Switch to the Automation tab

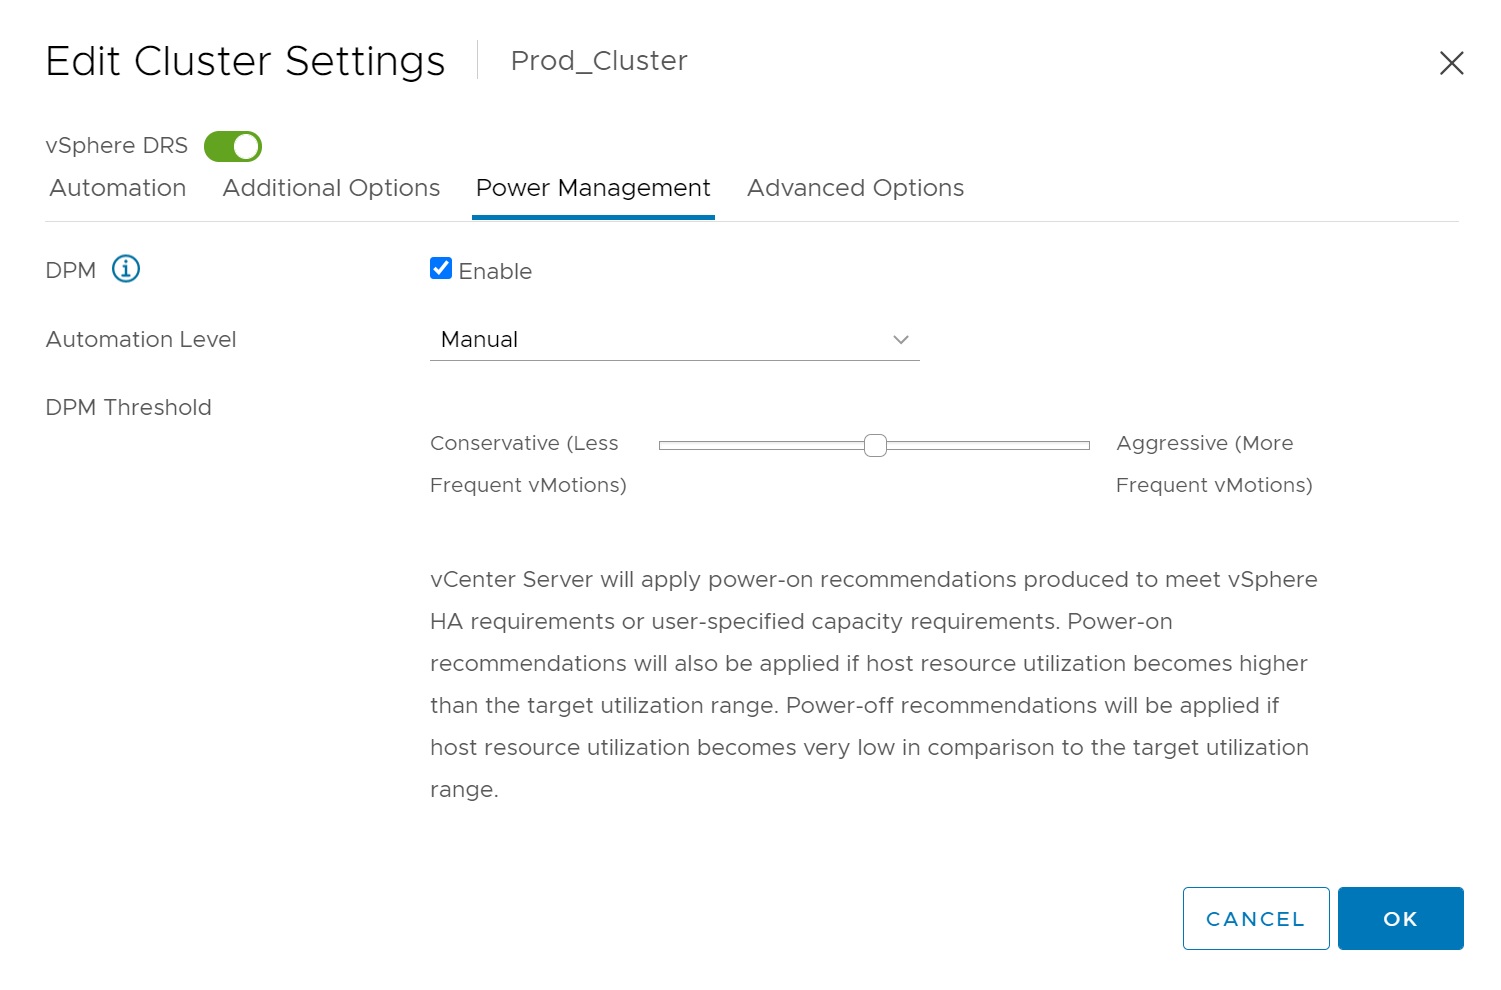tap(118, 188)
